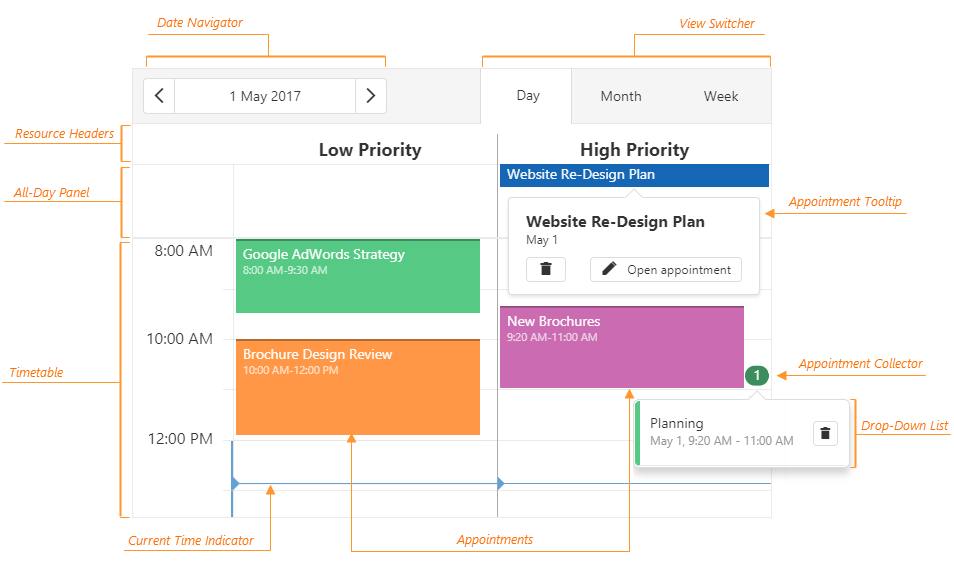Delete Website Re-Design Plan via tooltip trash icon
The height and width of the screenshot is (564, 954).
[x=545, y=269]
